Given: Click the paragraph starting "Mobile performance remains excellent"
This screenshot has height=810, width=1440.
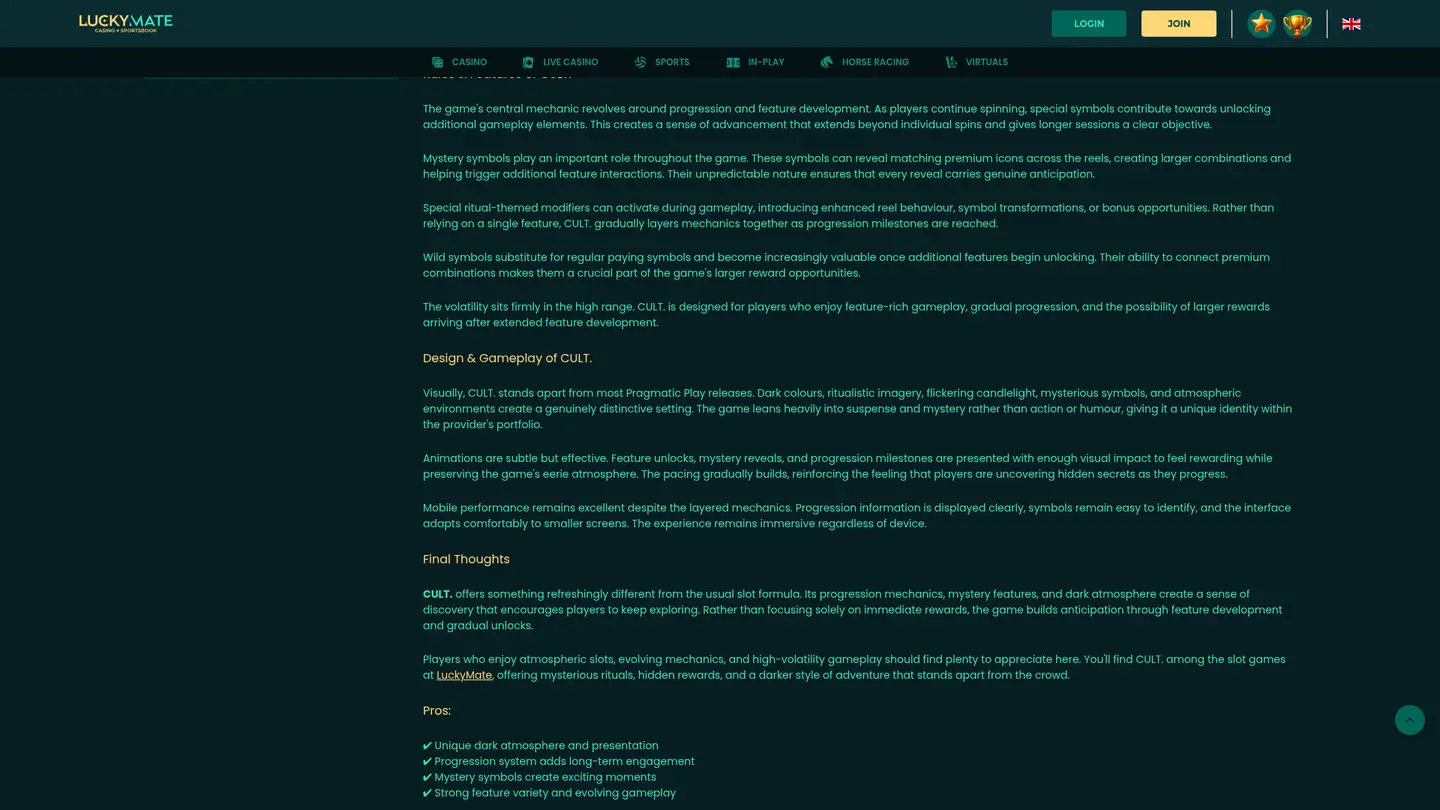Looking at the screenshot, I should coord(857,516).
